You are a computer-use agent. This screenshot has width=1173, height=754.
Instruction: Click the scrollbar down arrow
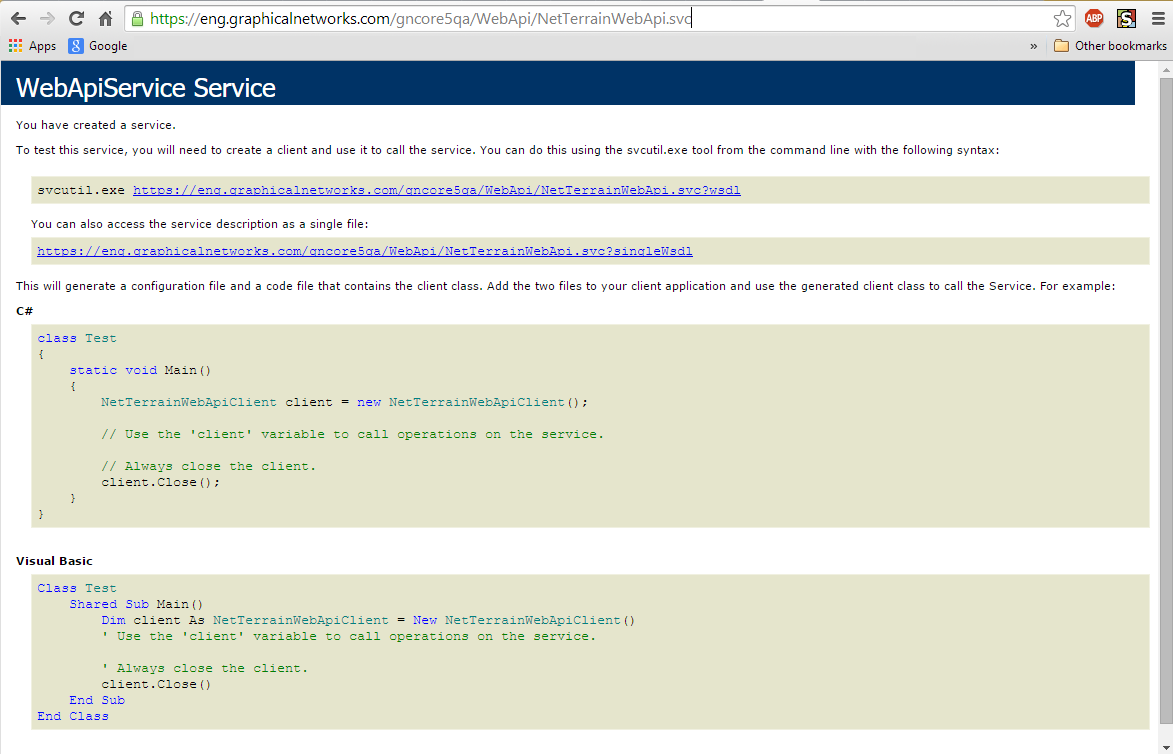tap(1164, 745)
